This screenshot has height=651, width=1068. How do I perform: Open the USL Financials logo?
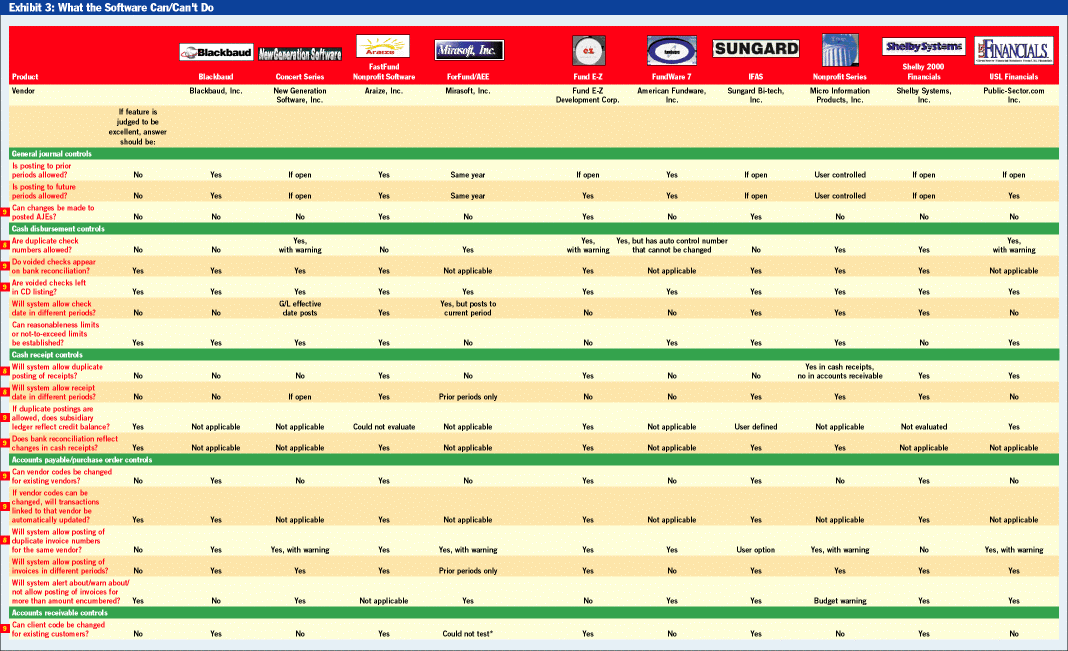pos(1013,49)
